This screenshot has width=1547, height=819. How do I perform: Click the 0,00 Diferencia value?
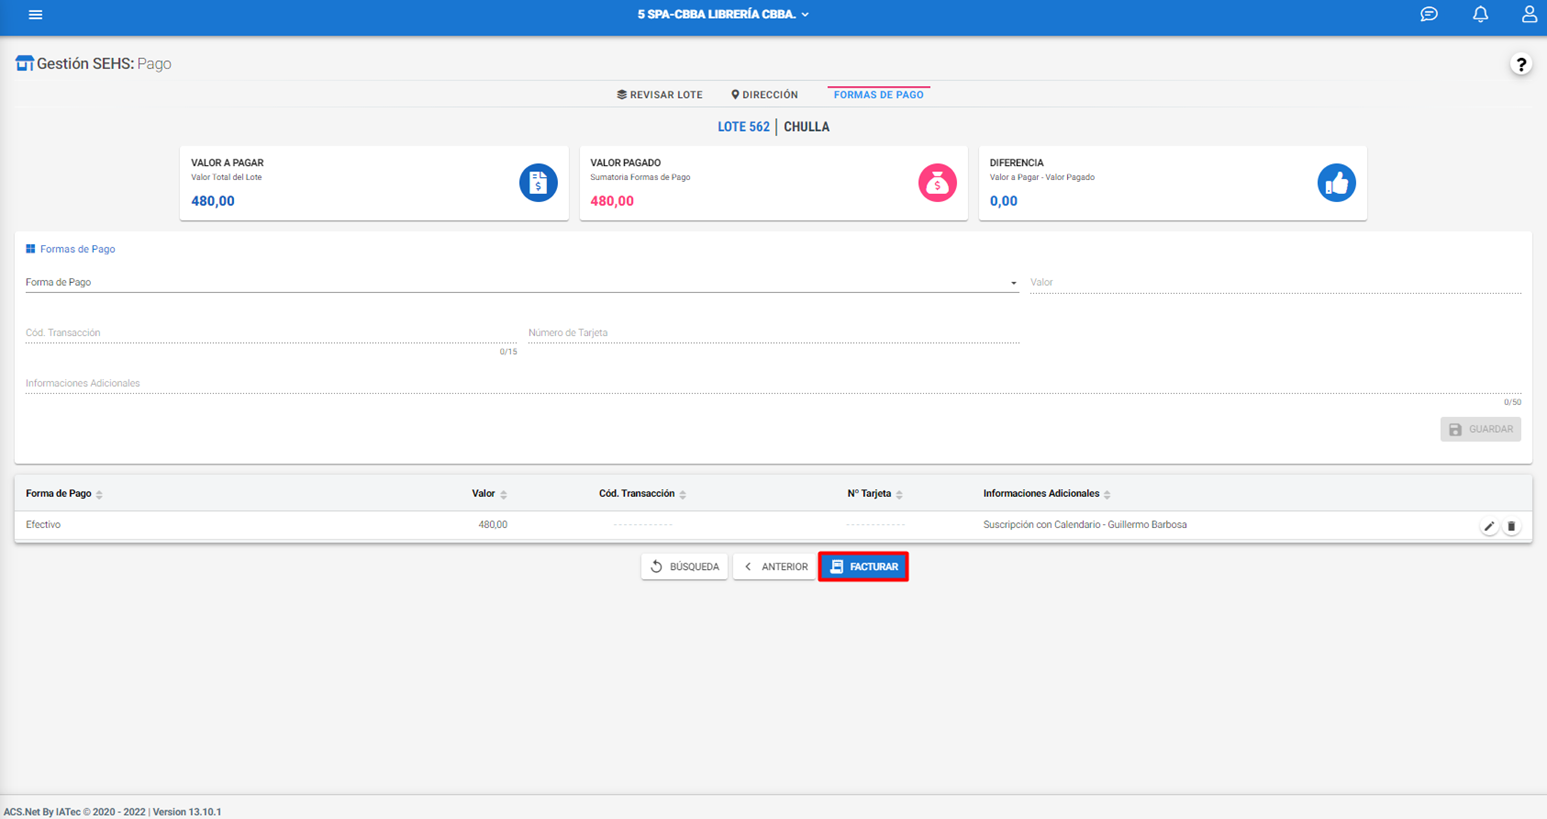(1003, 201)
